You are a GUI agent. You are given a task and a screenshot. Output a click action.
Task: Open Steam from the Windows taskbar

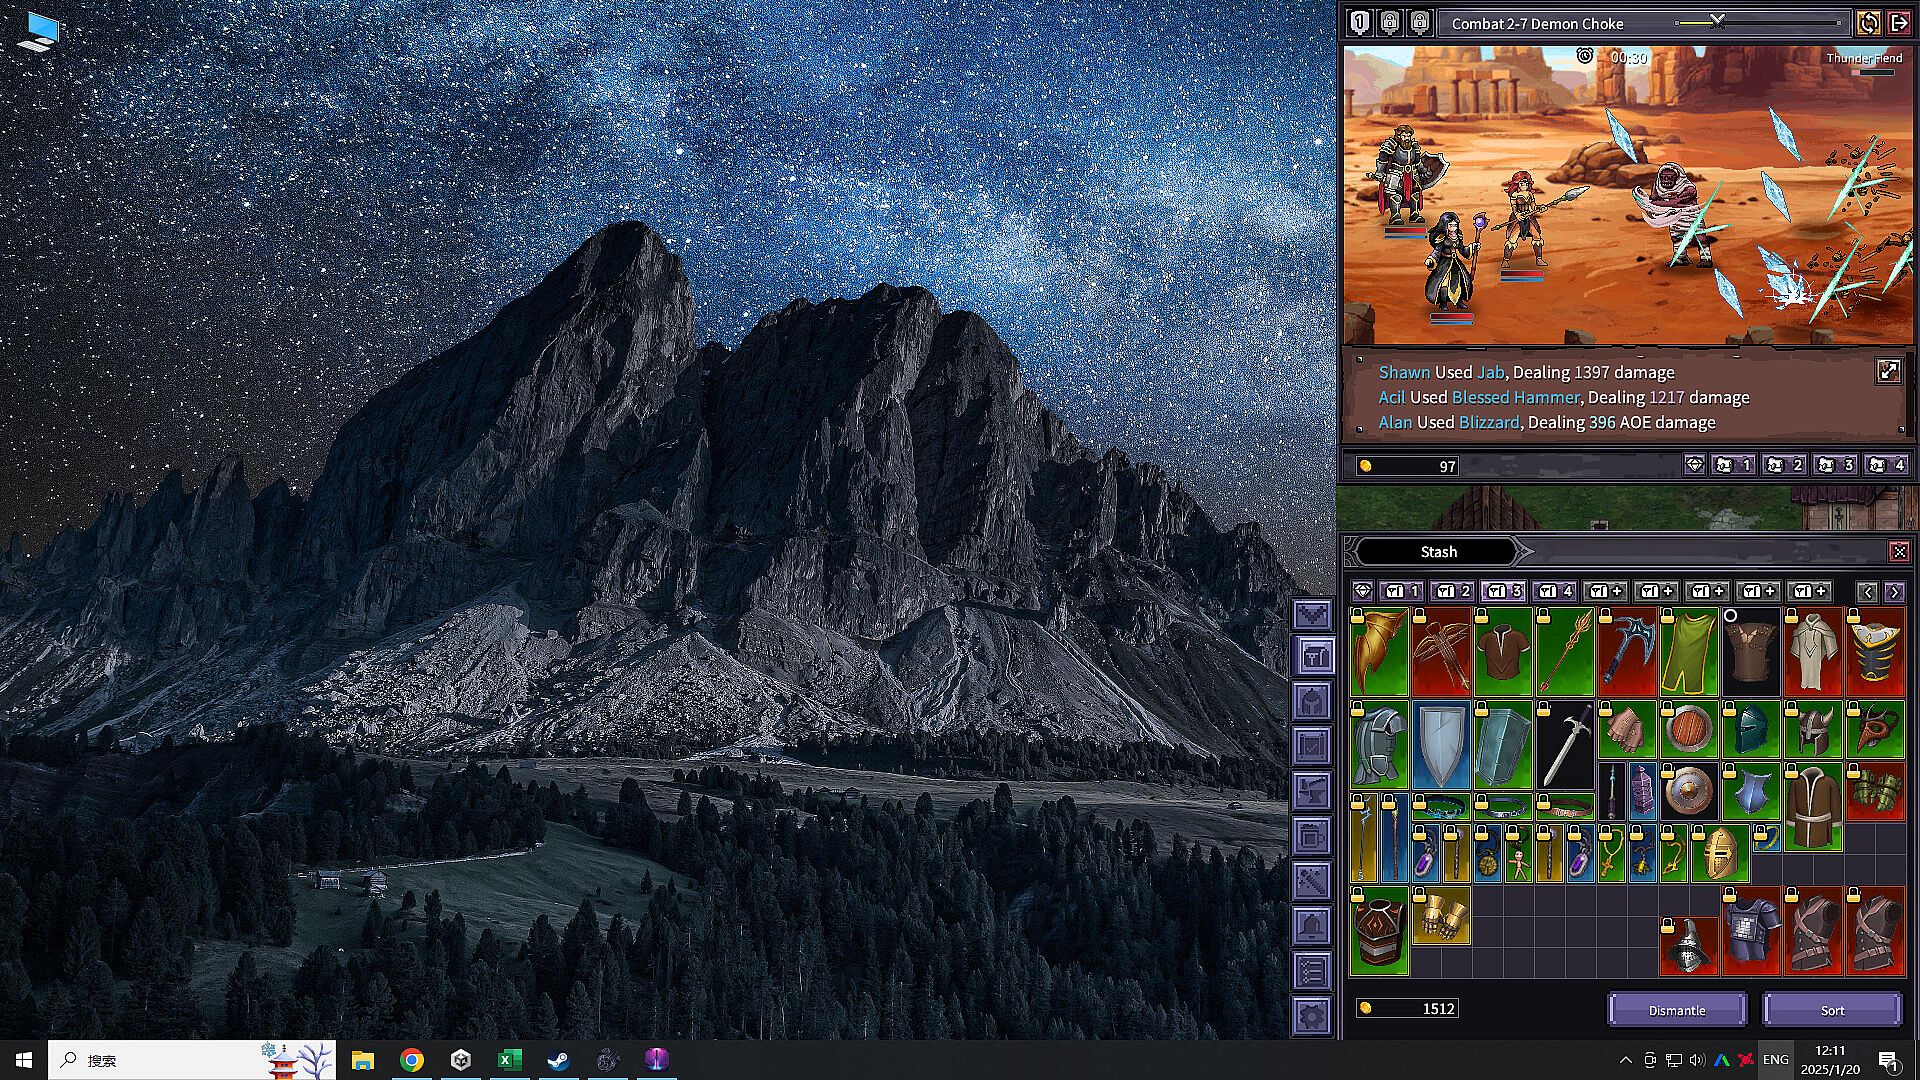(x=558, y=1060)
